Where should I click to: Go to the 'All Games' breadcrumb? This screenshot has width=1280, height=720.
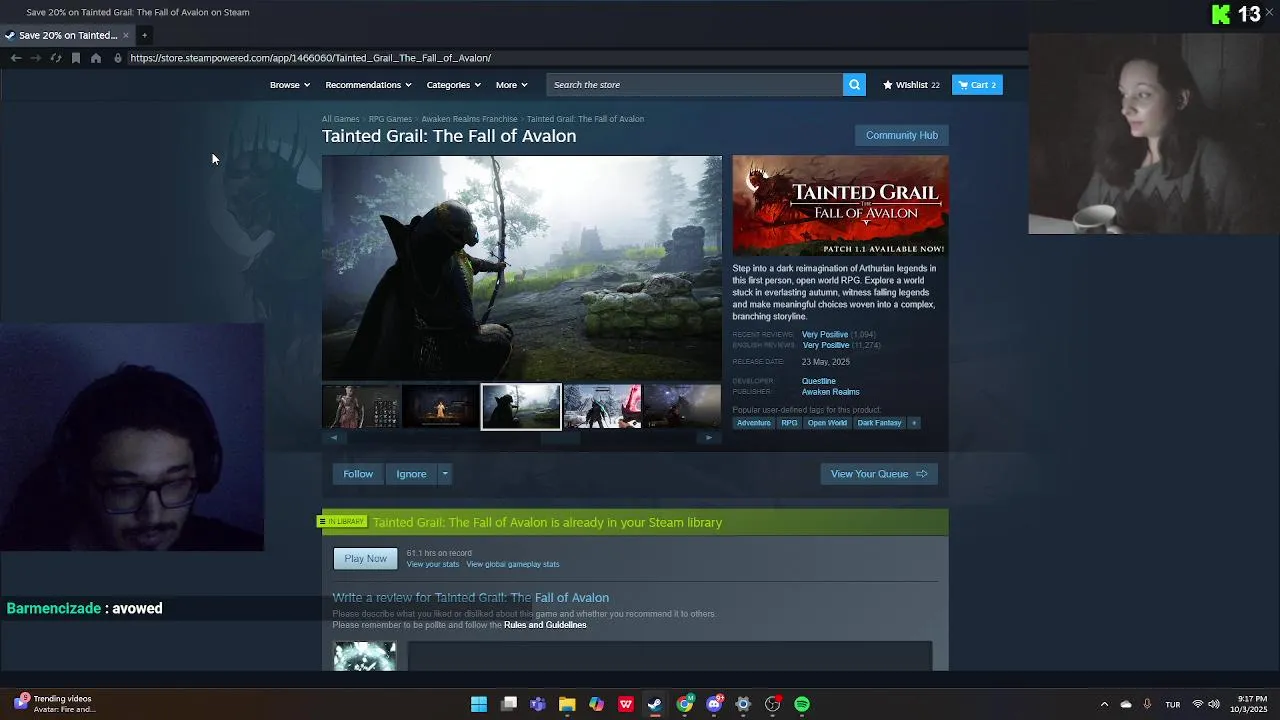[x=340, y=119]
